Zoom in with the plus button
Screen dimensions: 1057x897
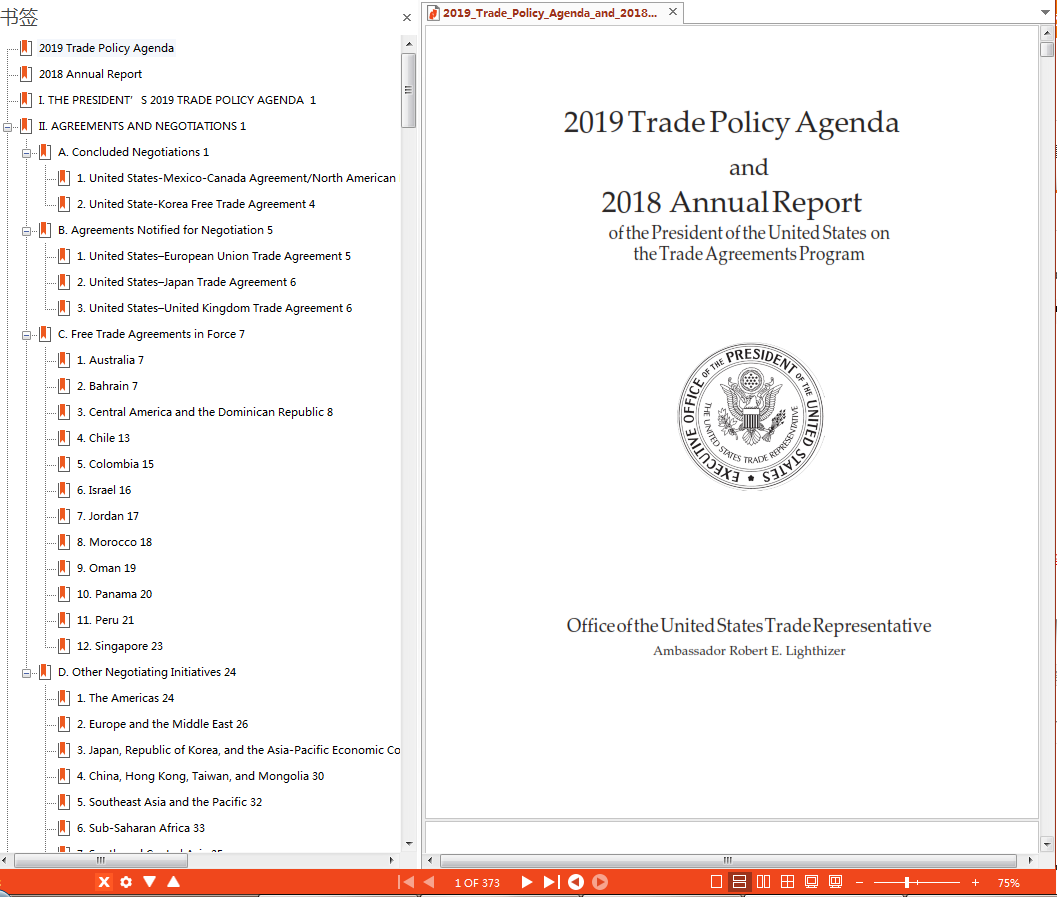coord(975,882)
